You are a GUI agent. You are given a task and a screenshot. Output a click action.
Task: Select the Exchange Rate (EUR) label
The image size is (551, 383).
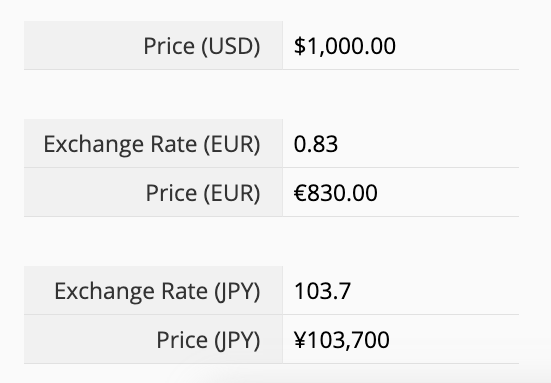coord(151,144)
